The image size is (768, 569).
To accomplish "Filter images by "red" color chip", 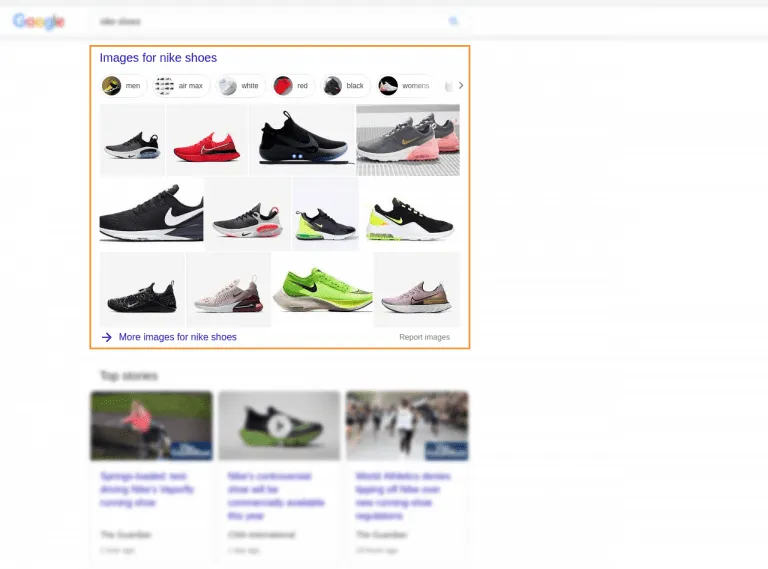I will point(293,86).
